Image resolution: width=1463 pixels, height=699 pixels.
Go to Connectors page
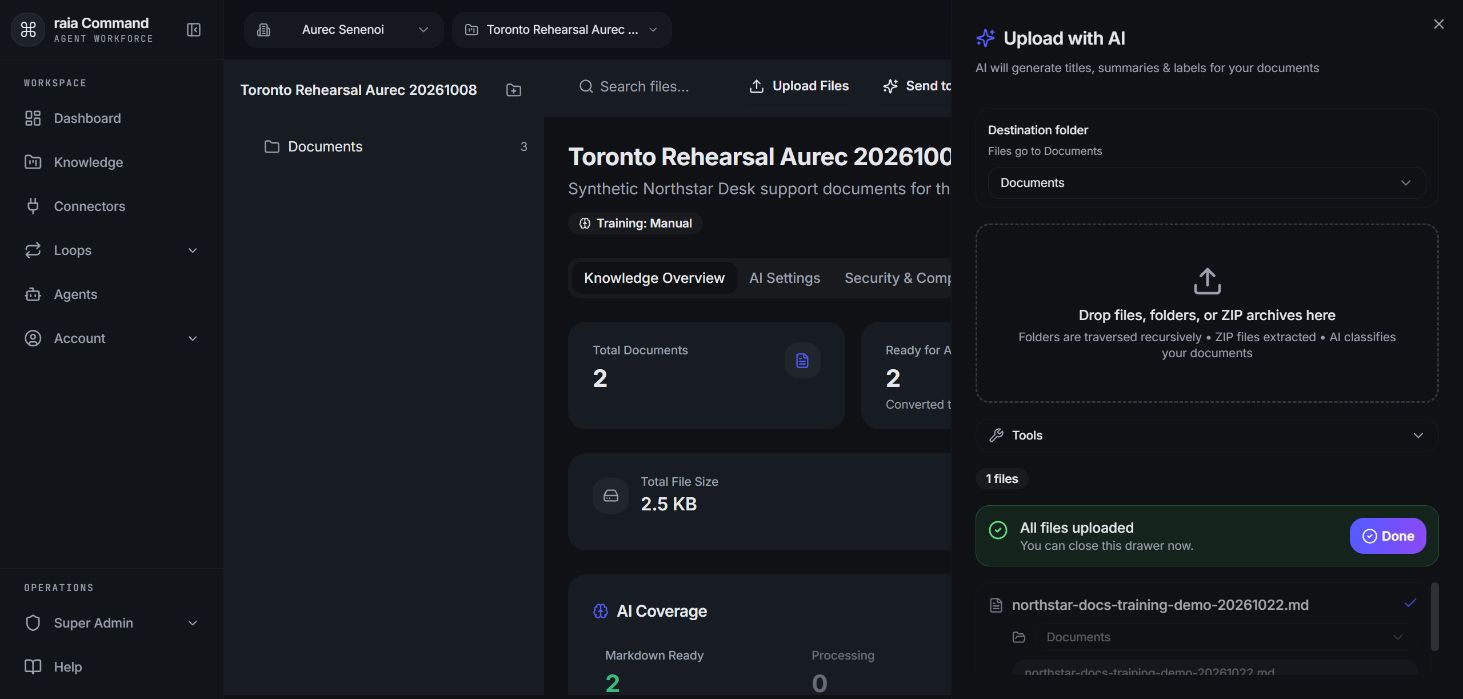click(x=111, y=206)
